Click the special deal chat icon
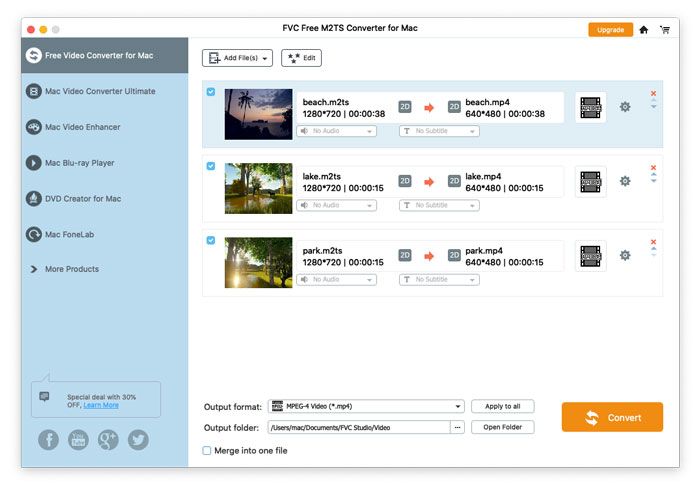This screenshot has height=491, width=700. tap(44, 396)
